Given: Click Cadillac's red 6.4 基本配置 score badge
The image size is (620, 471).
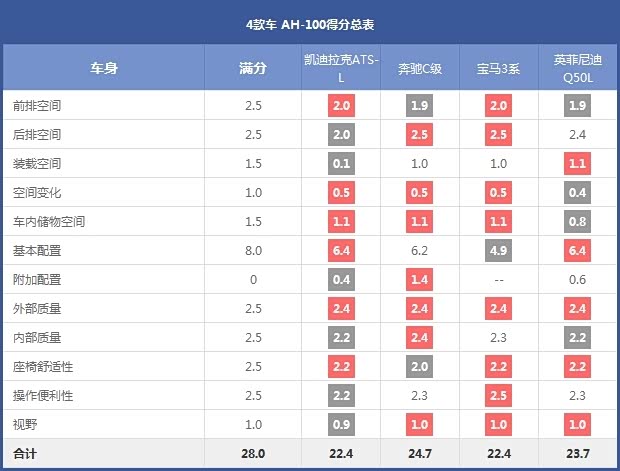Looking at the screenshot, I should 341,251.
